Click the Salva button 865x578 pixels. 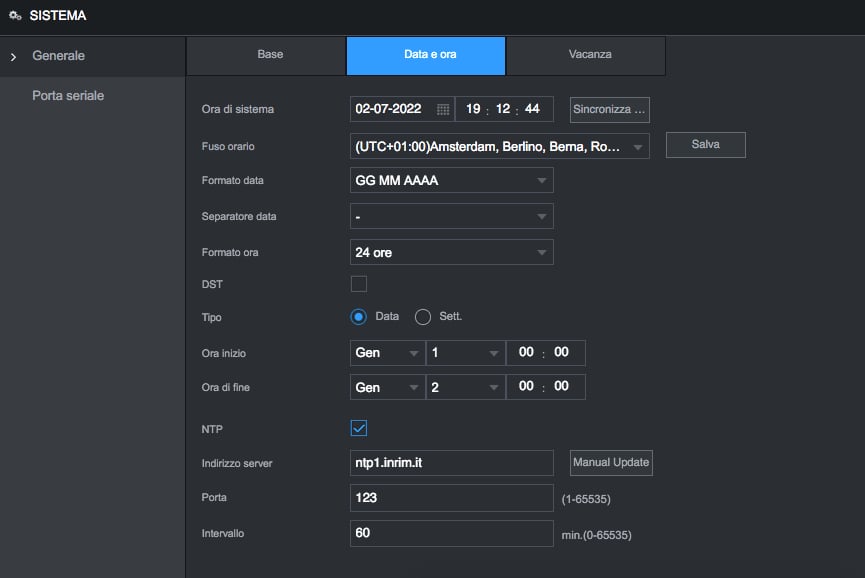click(x=705, y=145)
